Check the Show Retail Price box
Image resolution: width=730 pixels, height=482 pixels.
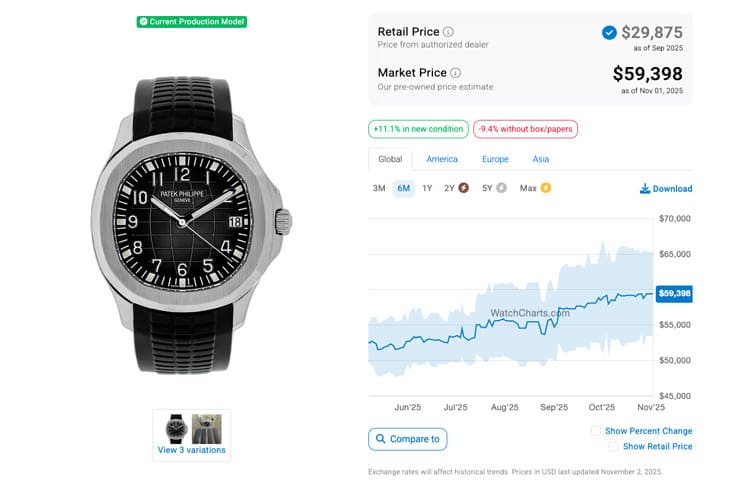click(614, 446)
